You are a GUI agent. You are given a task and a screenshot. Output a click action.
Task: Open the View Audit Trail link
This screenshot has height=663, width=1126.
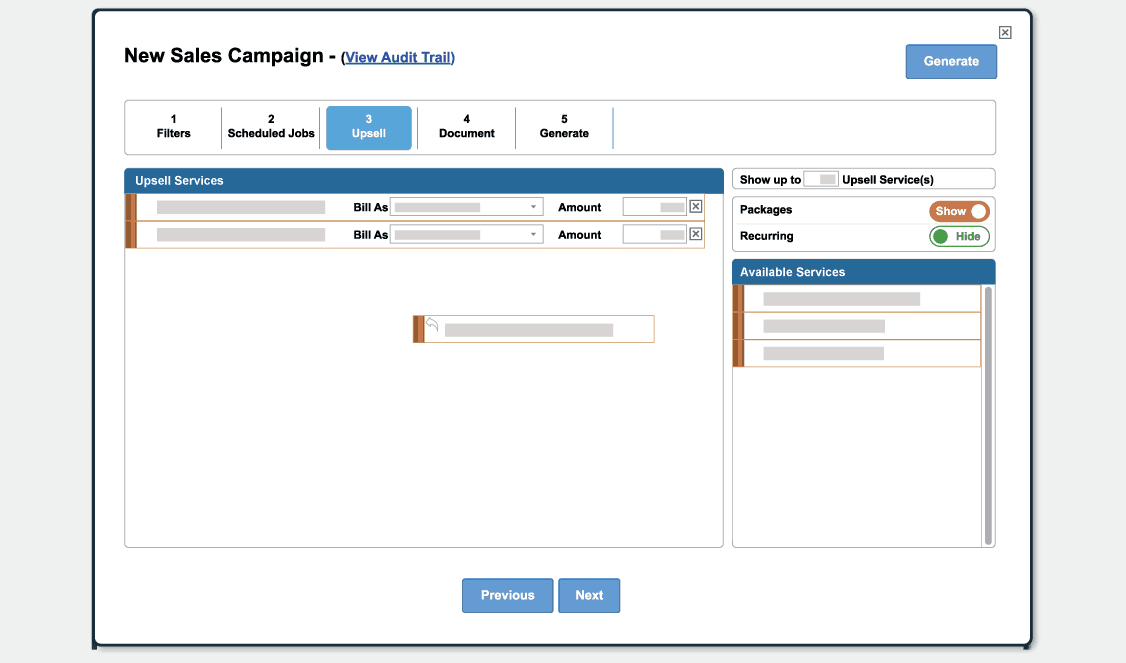click(399, 57)
